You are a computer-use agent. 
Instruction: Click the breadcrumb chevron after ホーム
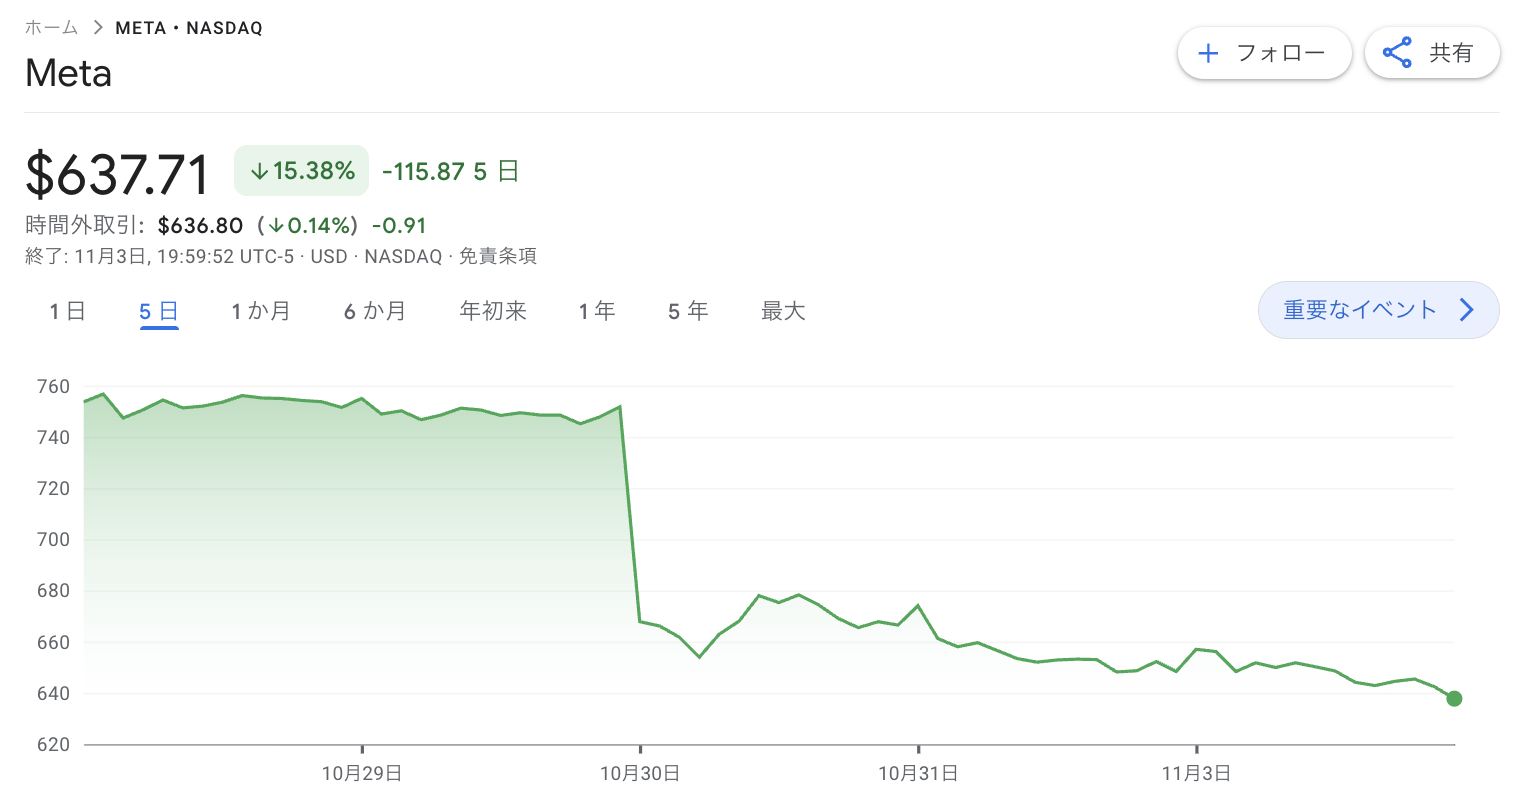[x=97, y=28]
